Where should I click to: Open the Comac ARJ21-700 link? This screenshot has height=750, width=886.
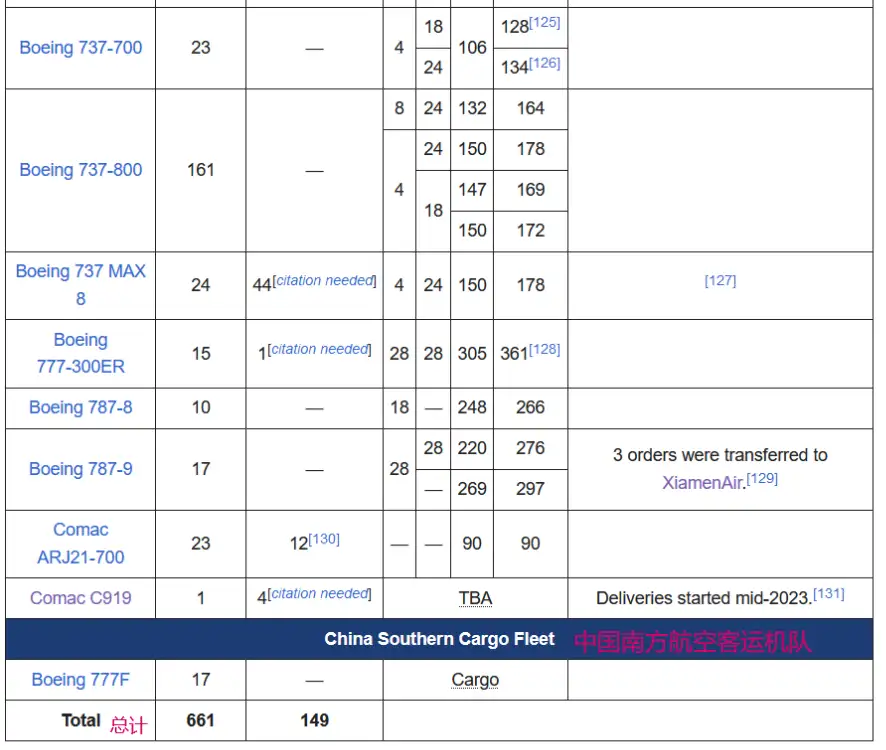click(x=81, y=544)
